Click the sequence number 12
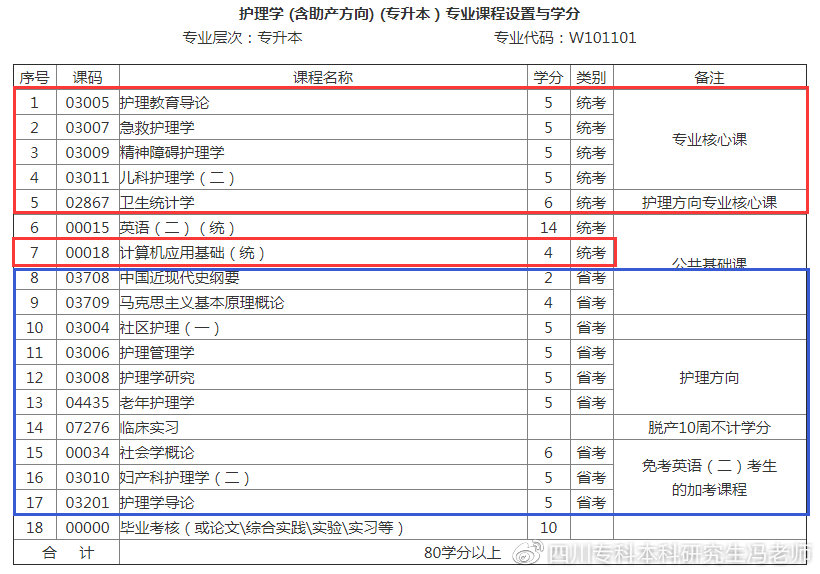820x574 pixels. click(35, 377)
